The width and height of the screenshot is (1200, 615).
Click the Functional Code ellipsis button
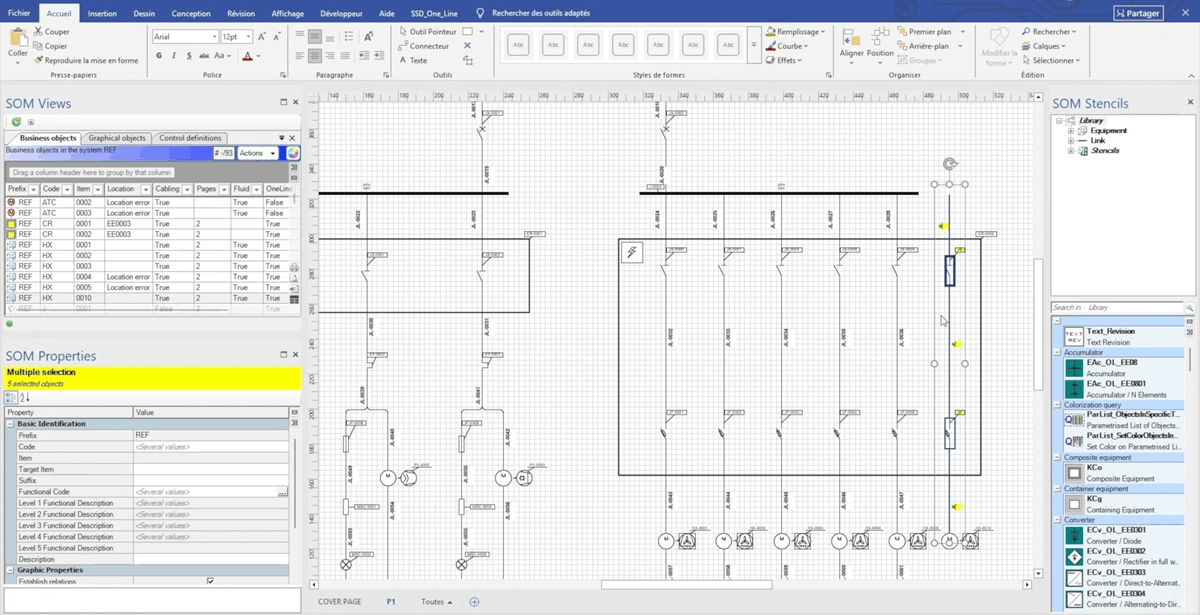(x=282, y=492)
